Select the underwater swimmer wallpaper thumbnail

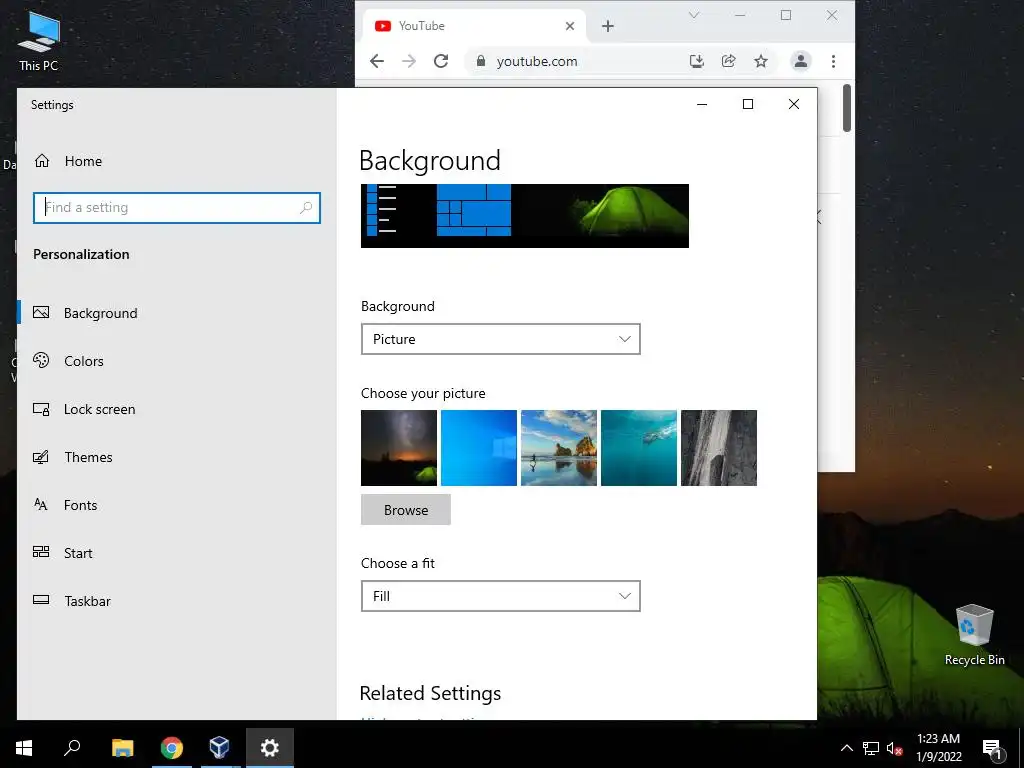639,448
